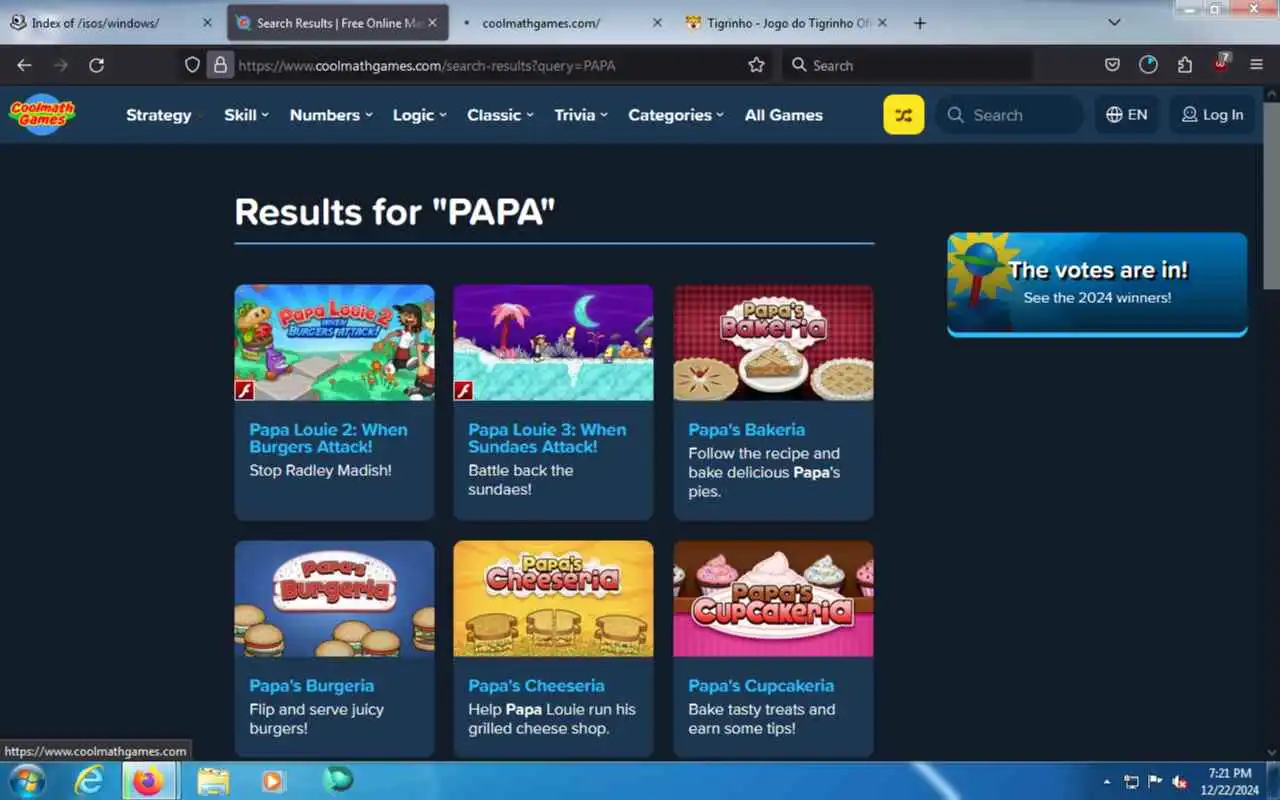Reload the page with refresh icon
Viewport: 1280px width, 800px height.
(96, 65)
